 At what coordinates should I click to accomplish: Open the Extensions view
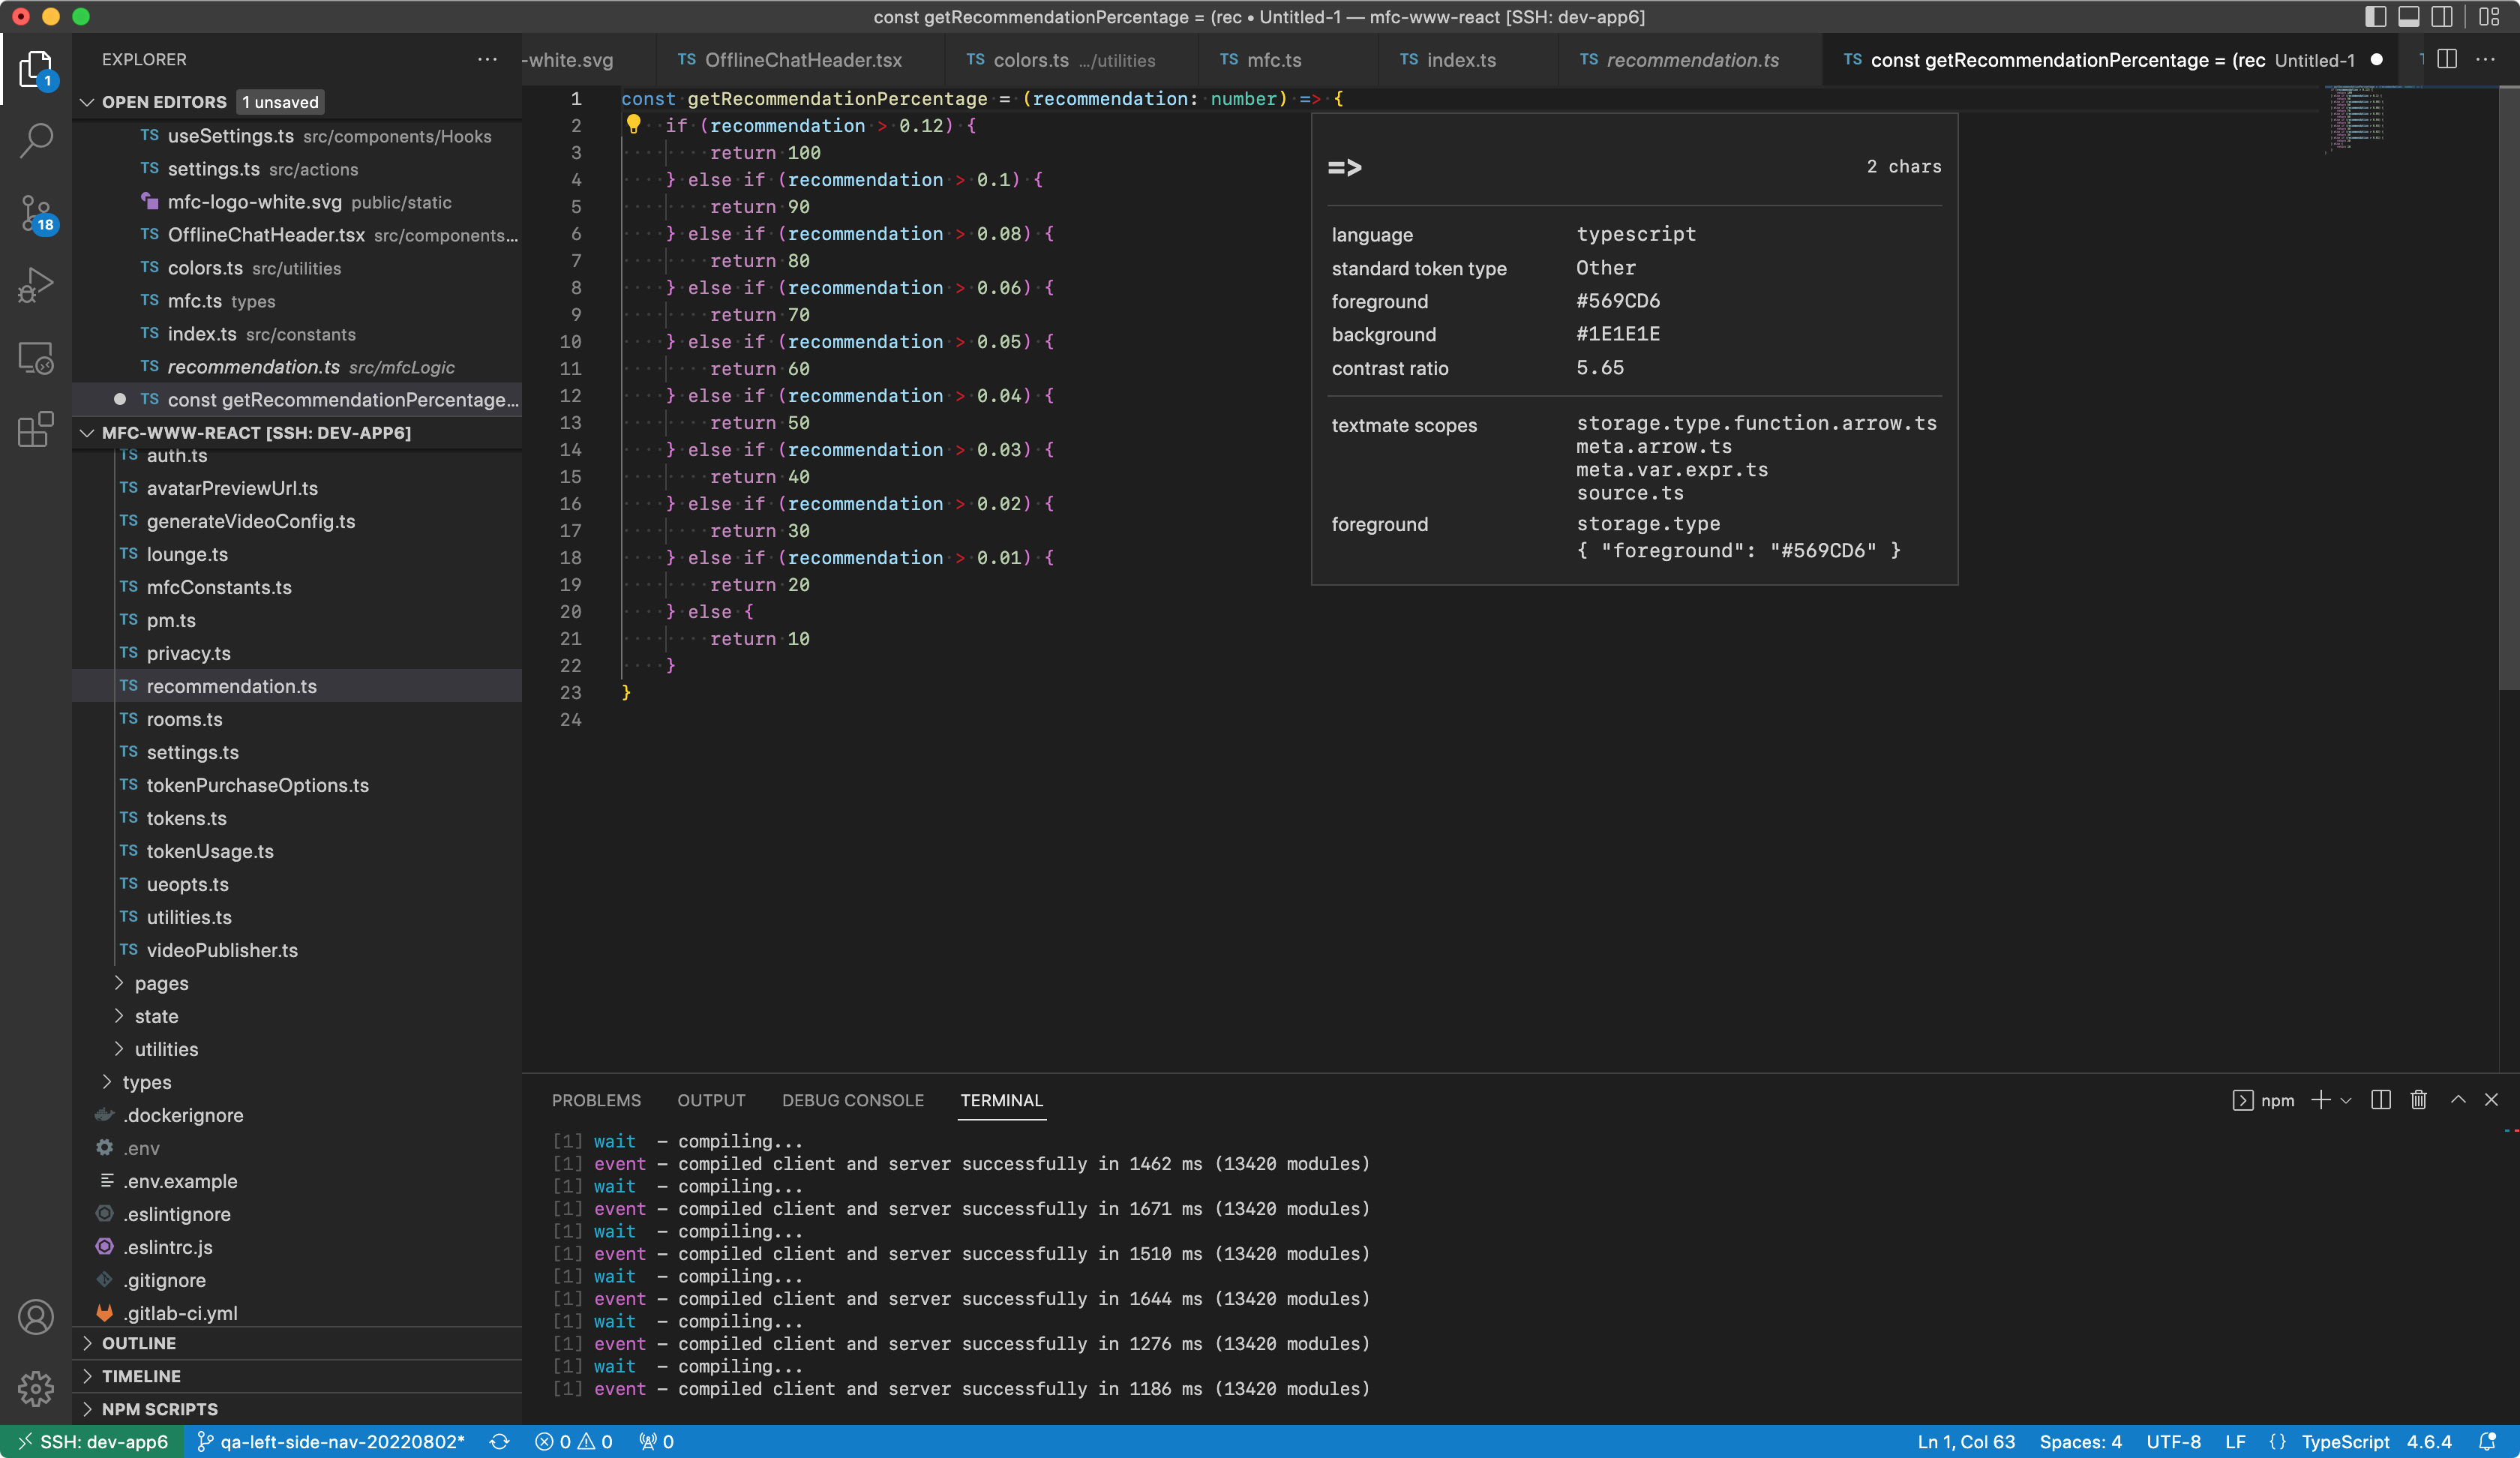click(x=36, y=429)
